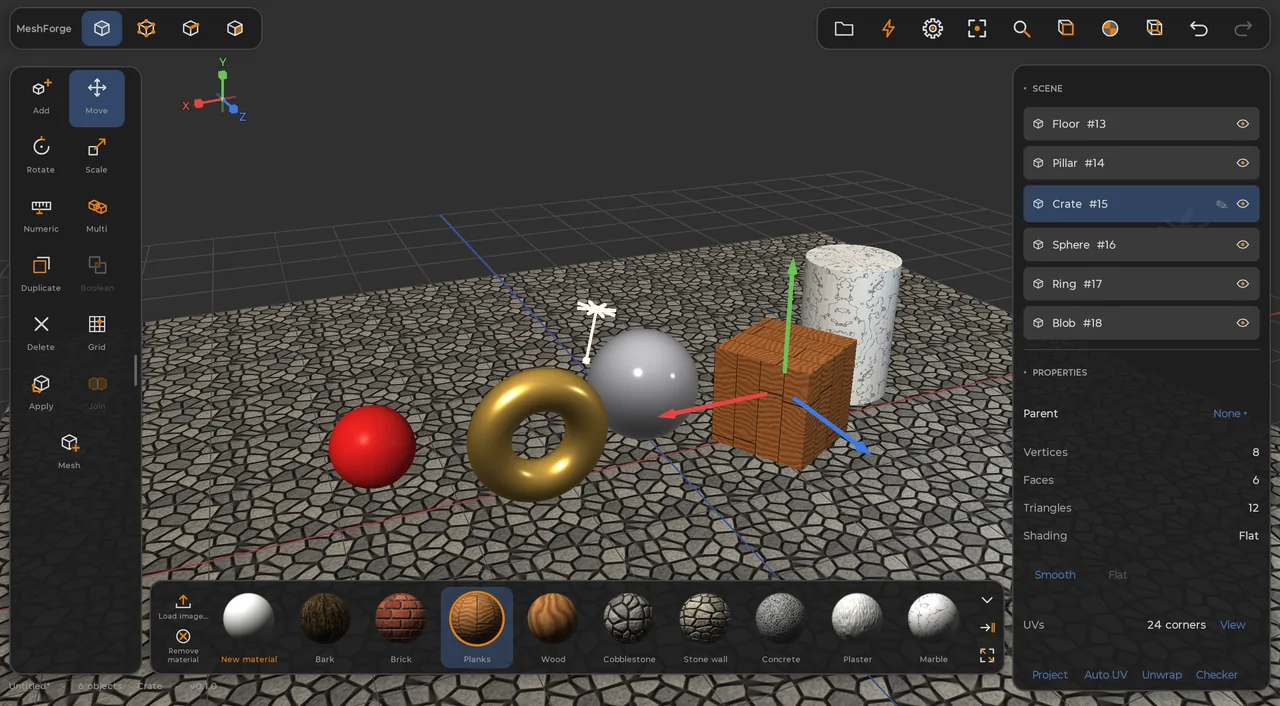Select Sphere #16 in scene list
This screenshot has height=706, width=1280.
click(1141, 245)
